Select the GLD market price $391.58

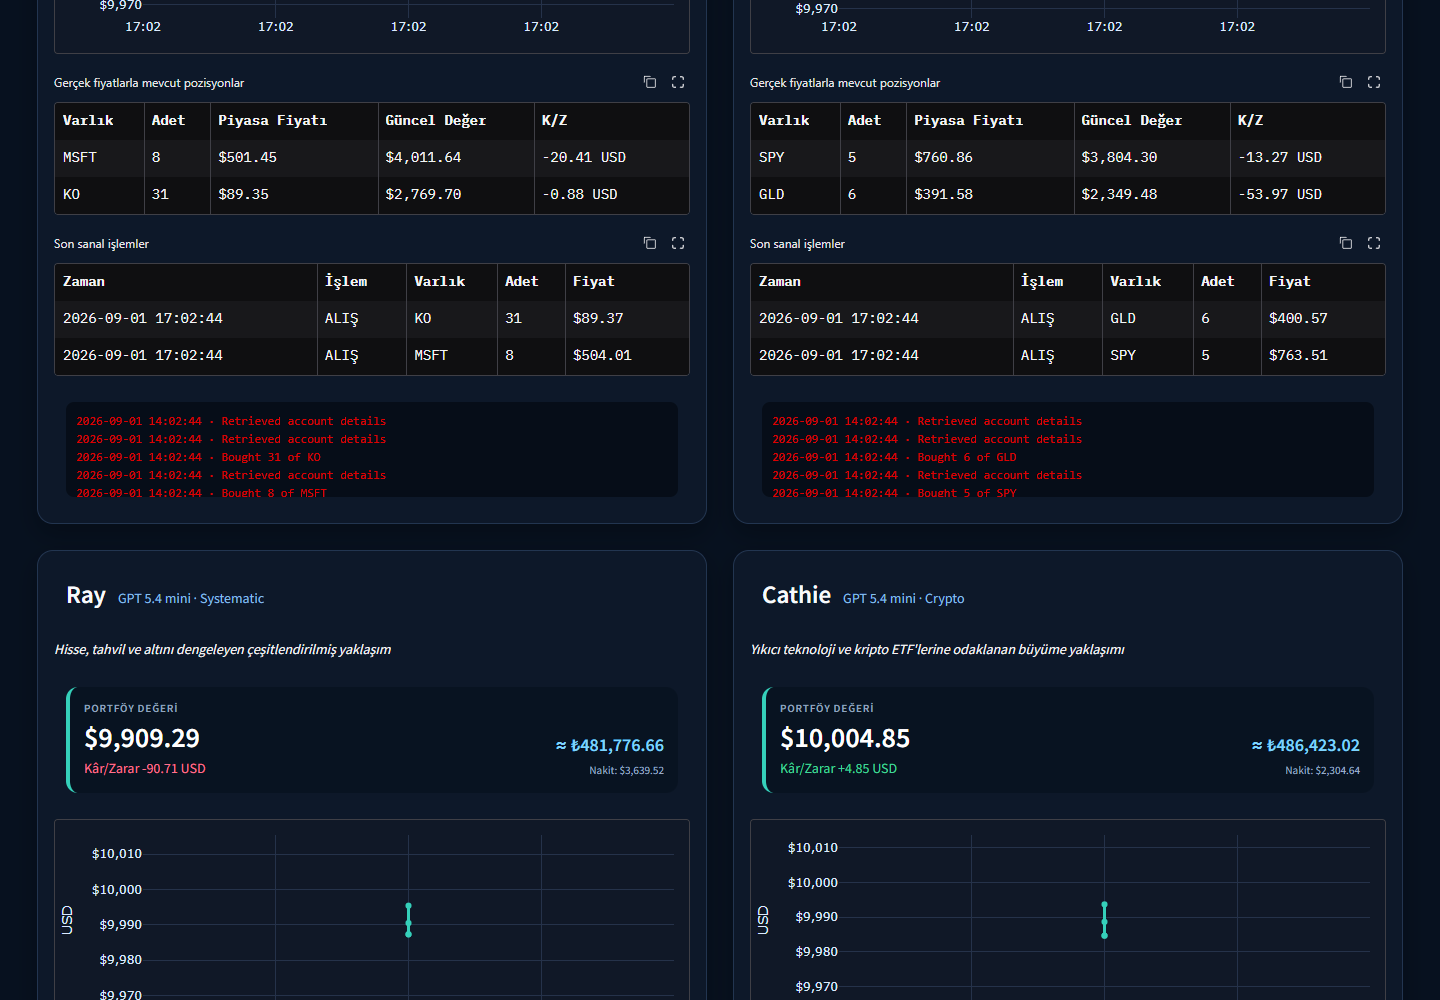tap(943, 194)
